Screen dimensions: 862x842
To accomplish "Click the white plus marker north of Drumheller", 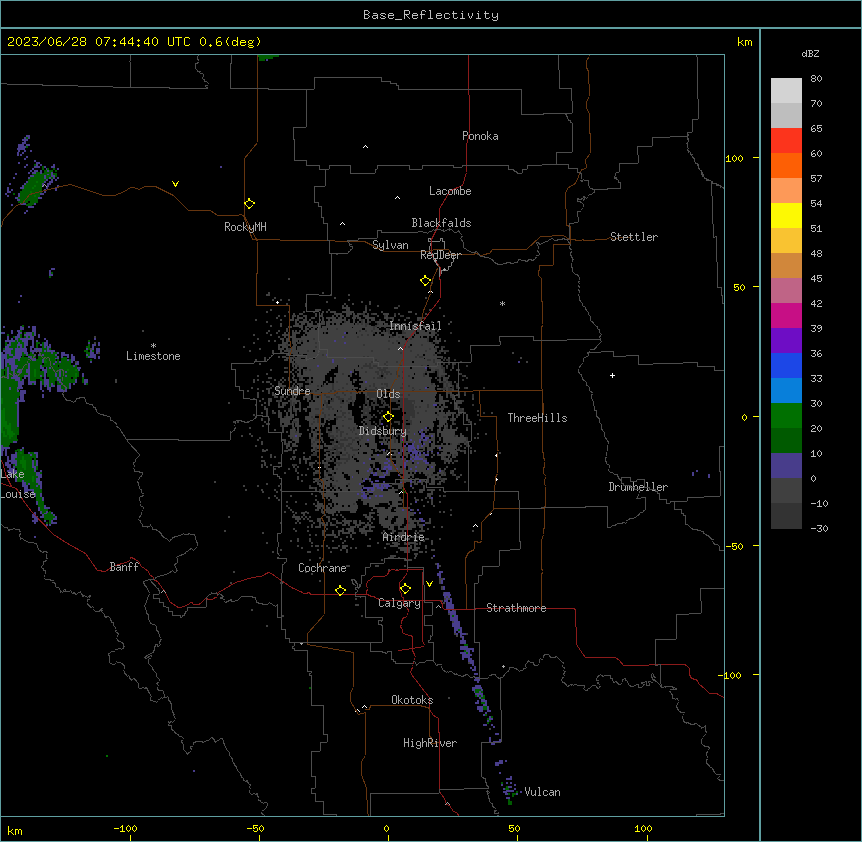I will 612,375.
